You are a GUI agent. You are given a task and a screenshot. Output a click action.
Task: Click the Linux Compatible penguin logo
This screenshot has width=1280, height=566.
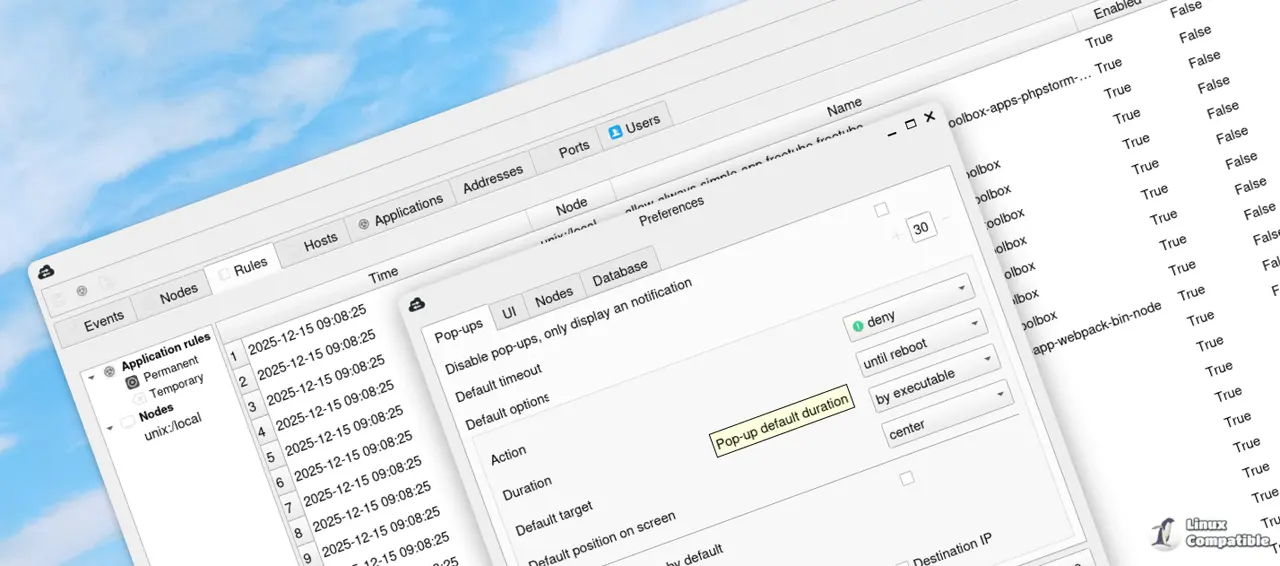(1163, 534)
